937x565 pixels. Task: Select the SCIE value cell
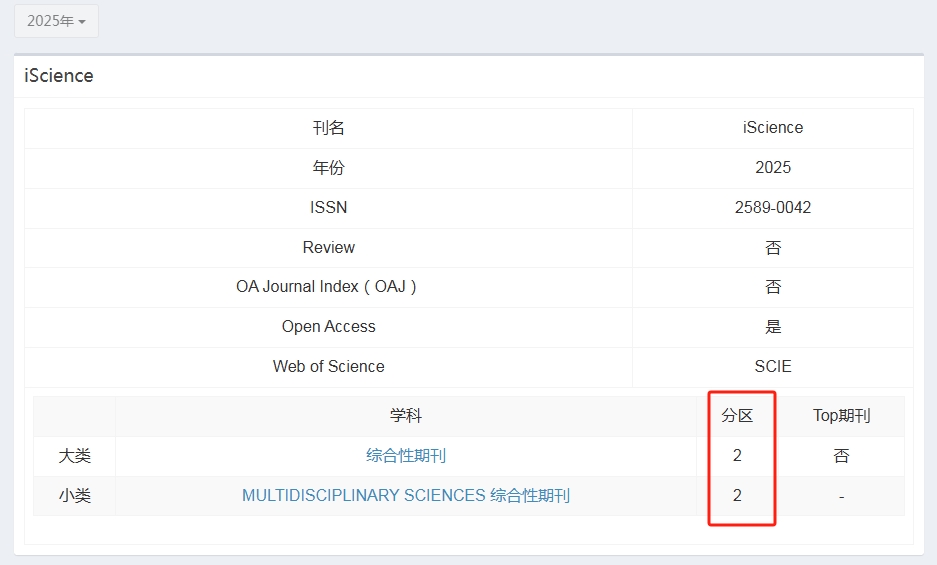click(x=773, y=367)
